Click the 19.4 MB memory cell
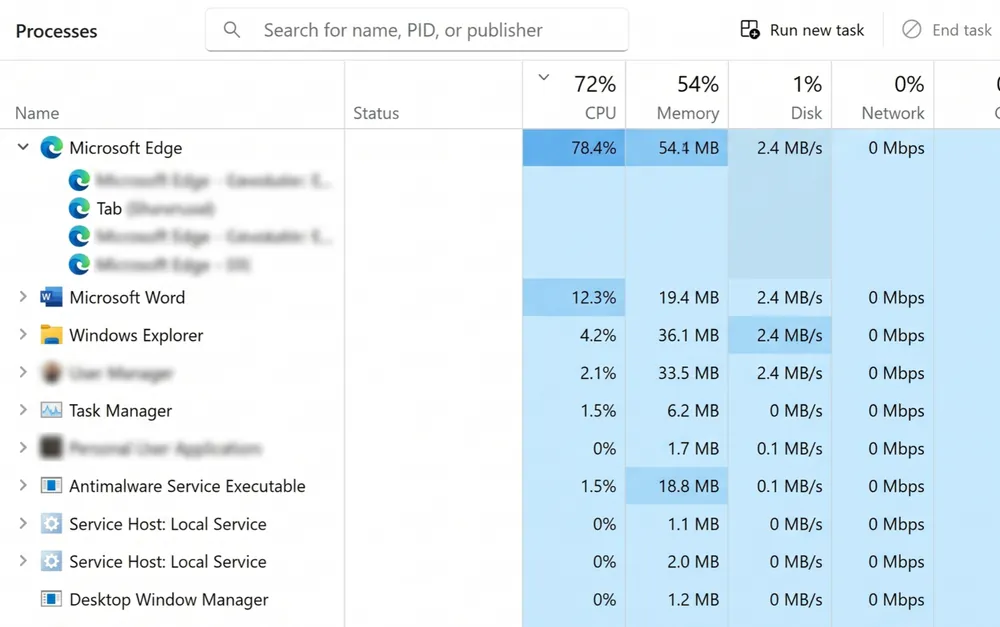1000x627 pixels. (x=677, y=297)
